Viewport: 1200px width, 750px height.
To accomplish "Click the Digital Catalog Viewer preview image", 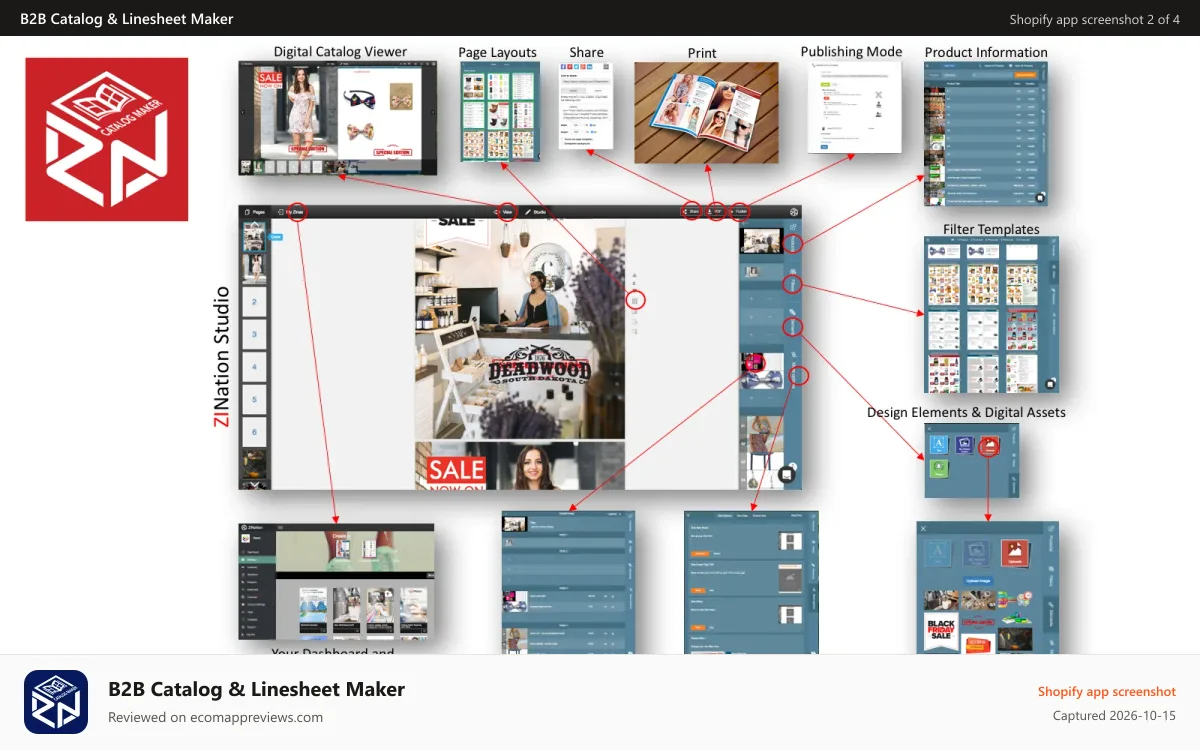I will tap(340, 118).
